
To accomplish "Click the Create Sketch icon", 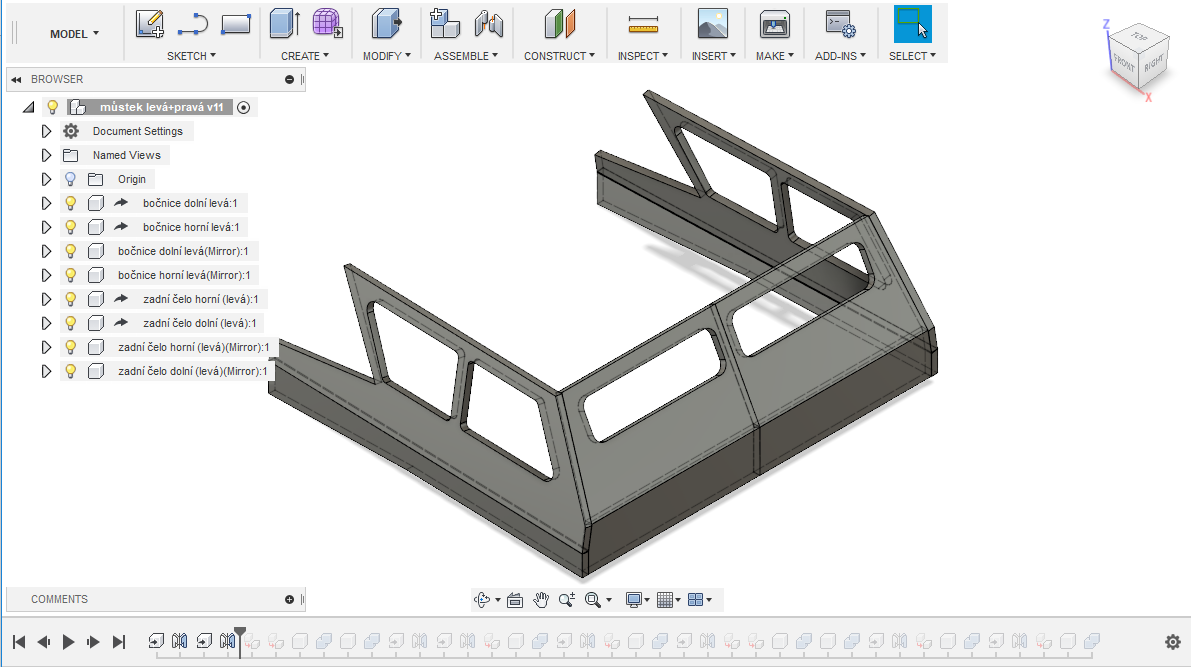I will pyautogui.click(x=150, y=23).
